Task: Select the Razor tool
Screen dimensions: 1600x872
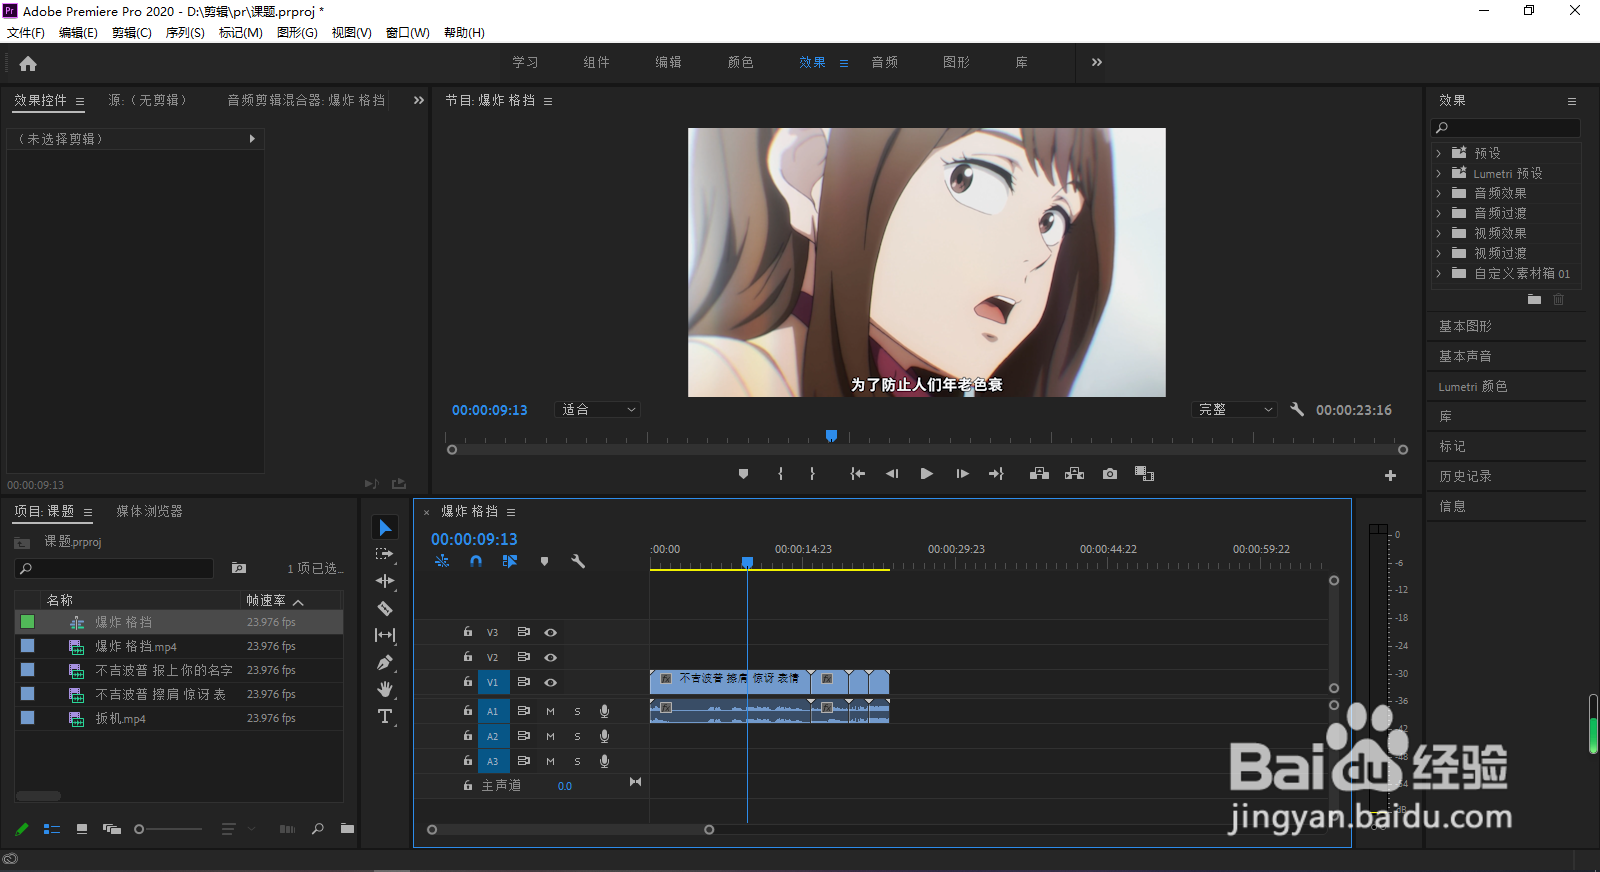Action: point(385,608)
